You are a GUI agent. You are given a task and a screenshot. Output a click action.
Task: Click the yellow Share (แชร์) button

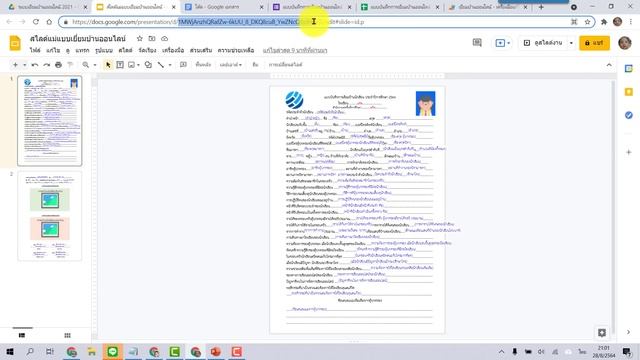[594, 42]
